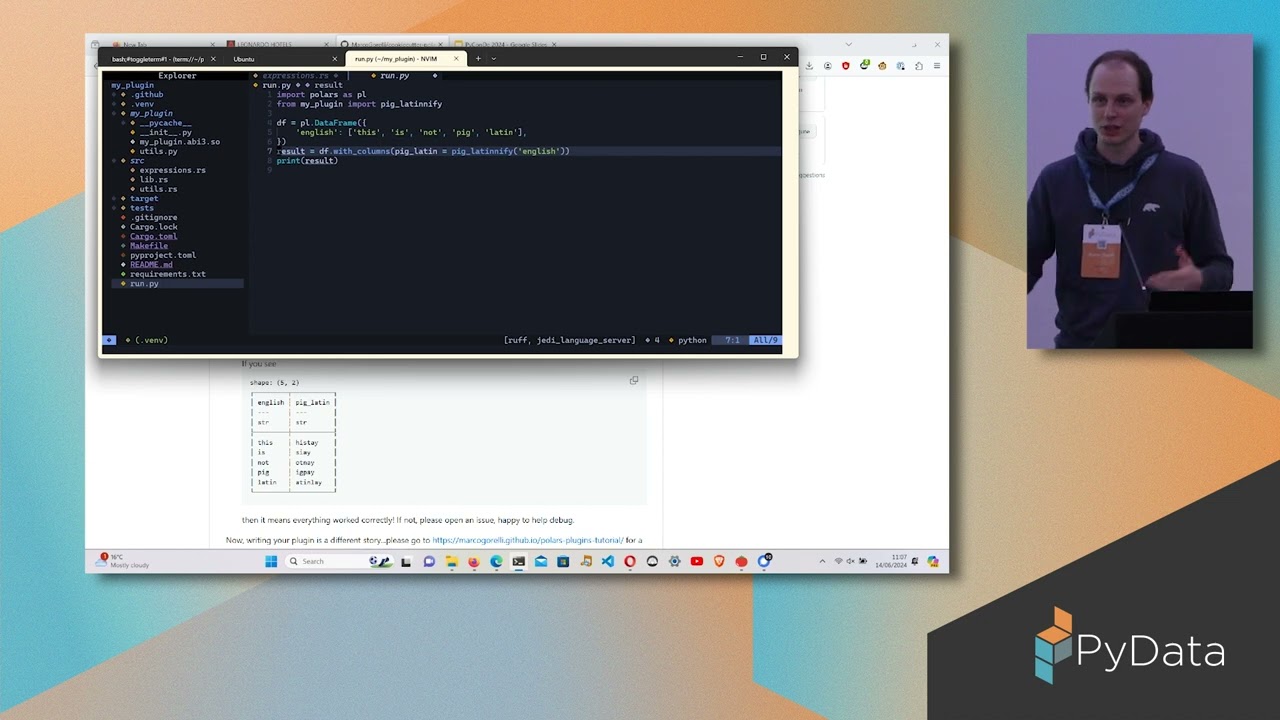Launch YouTube from the taskbar
The height and width of the screenshot is (720, 1280).
[697, 561]
